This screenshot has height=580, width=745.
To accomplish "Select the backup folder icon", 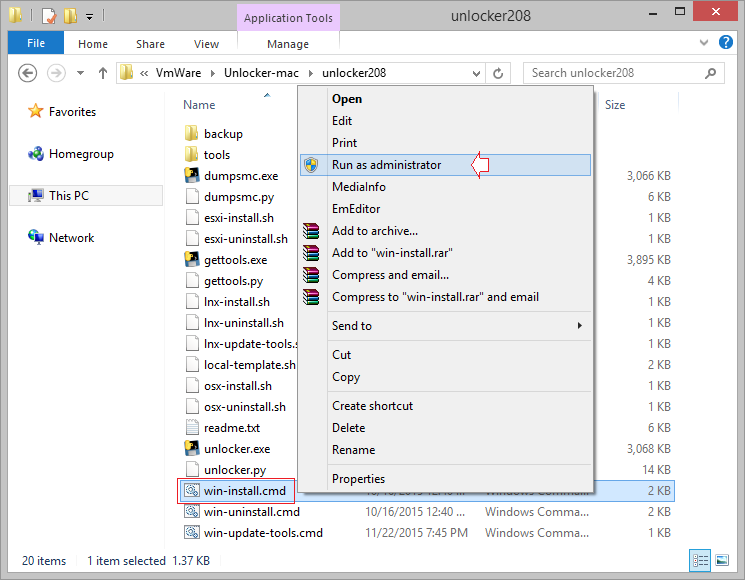I will coord(192,133).
